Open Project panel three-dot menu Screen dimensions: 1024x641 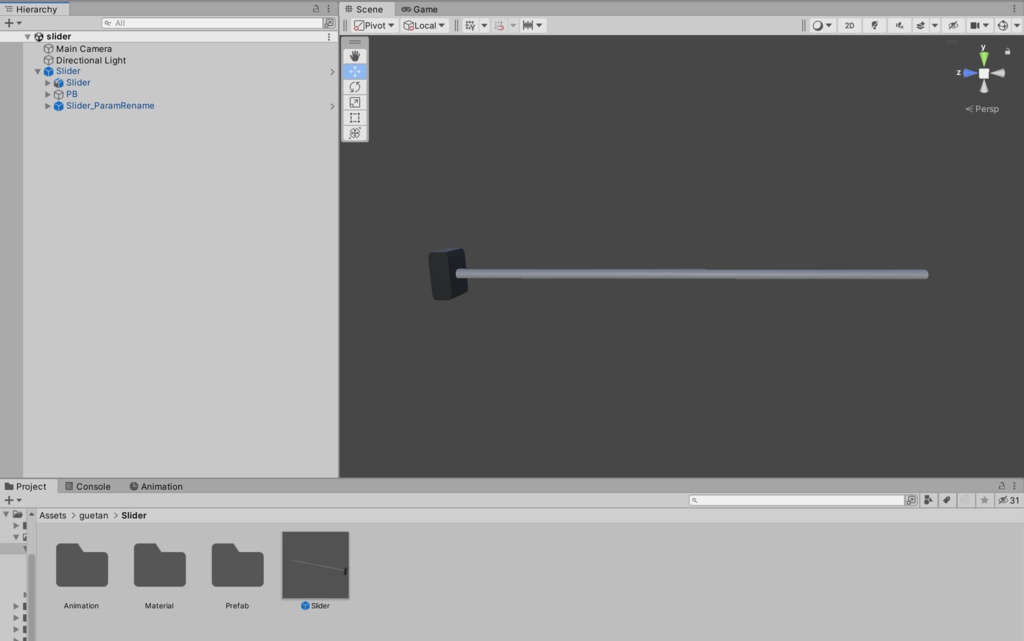[x=1014, y=486]
